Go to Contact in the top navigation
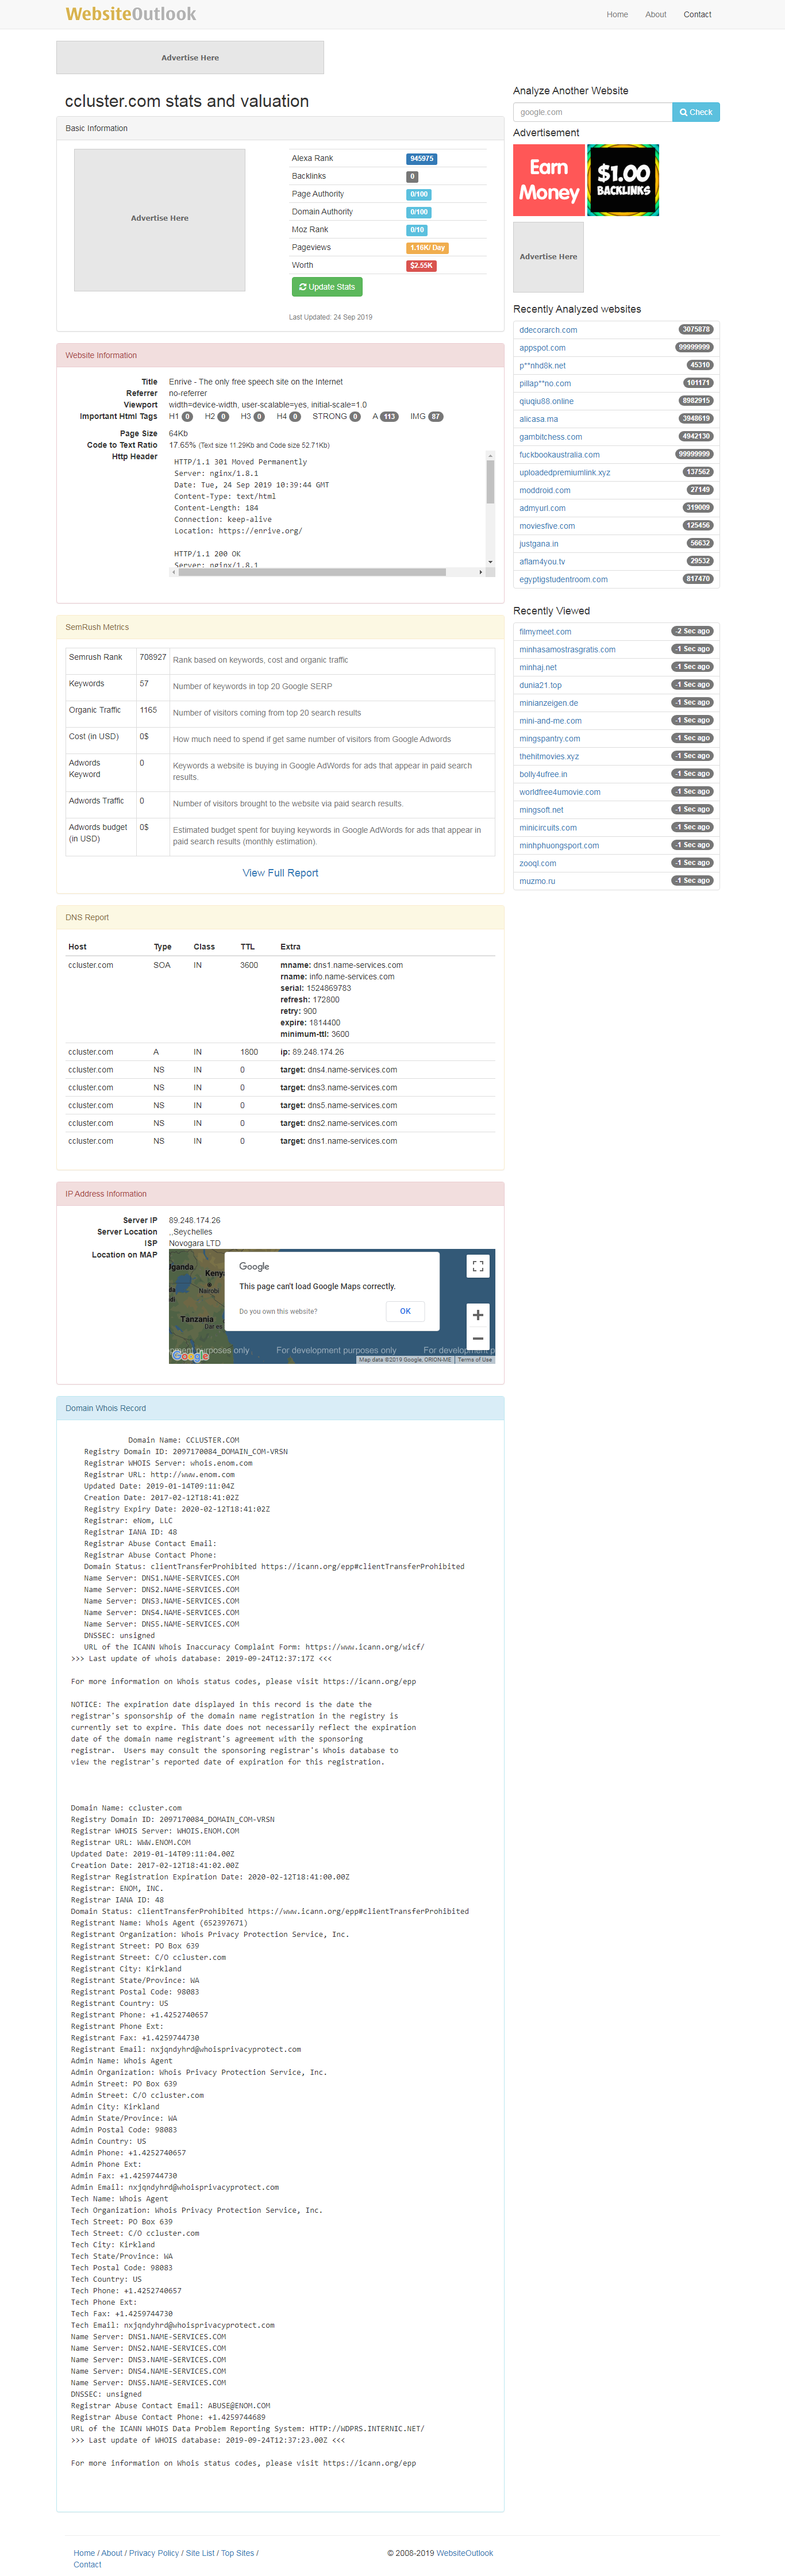The image size is (785, 2576). coord(697,15)
